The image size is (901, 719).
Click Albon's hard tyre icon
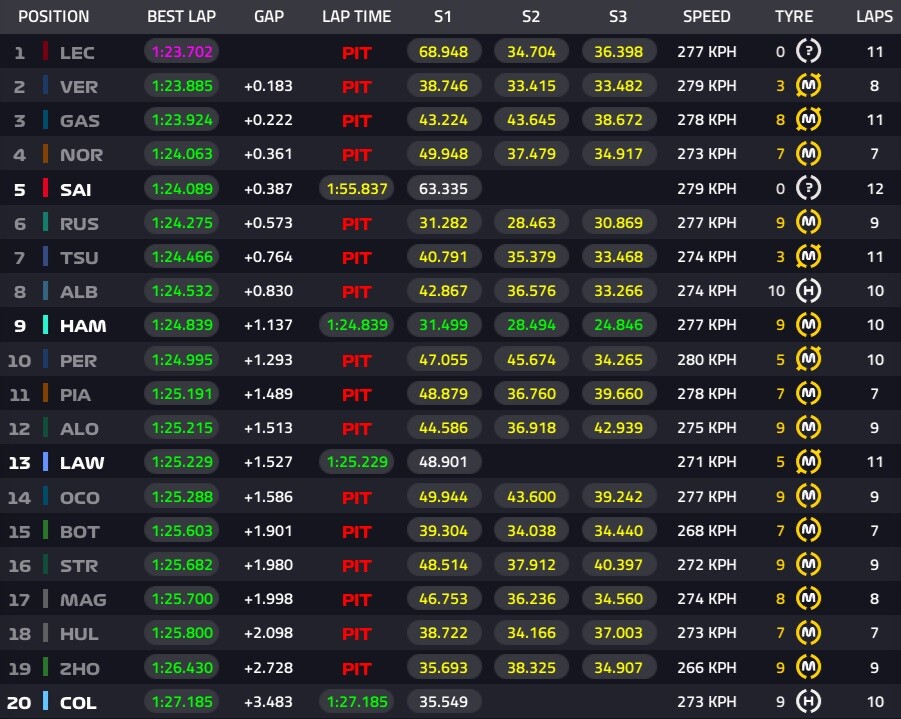[808, 291]
